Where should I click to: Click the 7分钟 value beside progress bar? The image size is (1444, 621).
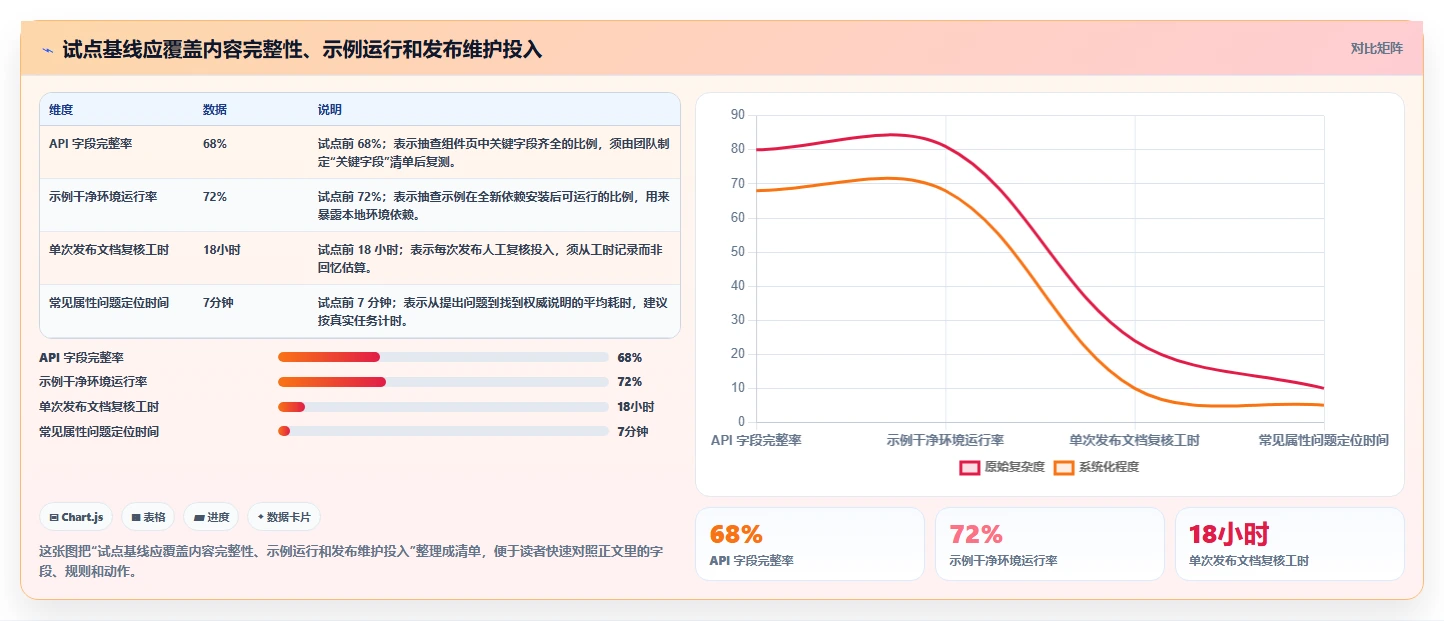click(x=633, y=432)
